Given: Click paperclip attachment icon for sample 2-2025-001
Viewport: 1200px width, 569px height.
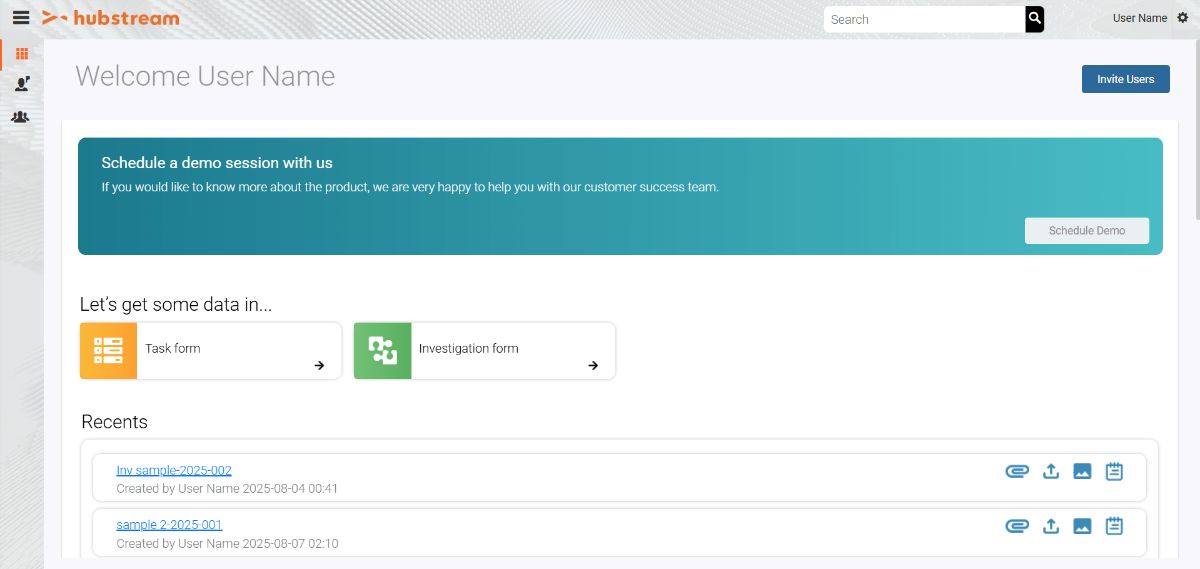Looking at the screenshot, I should (x=1017, y=526).
